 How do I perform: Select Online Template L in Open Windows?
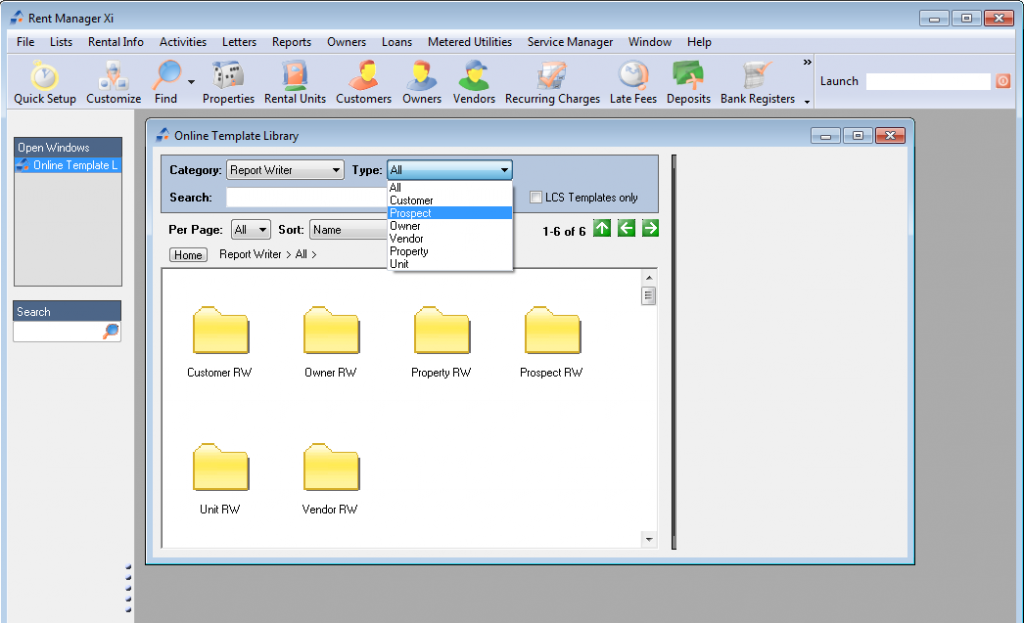click(68, 165)
